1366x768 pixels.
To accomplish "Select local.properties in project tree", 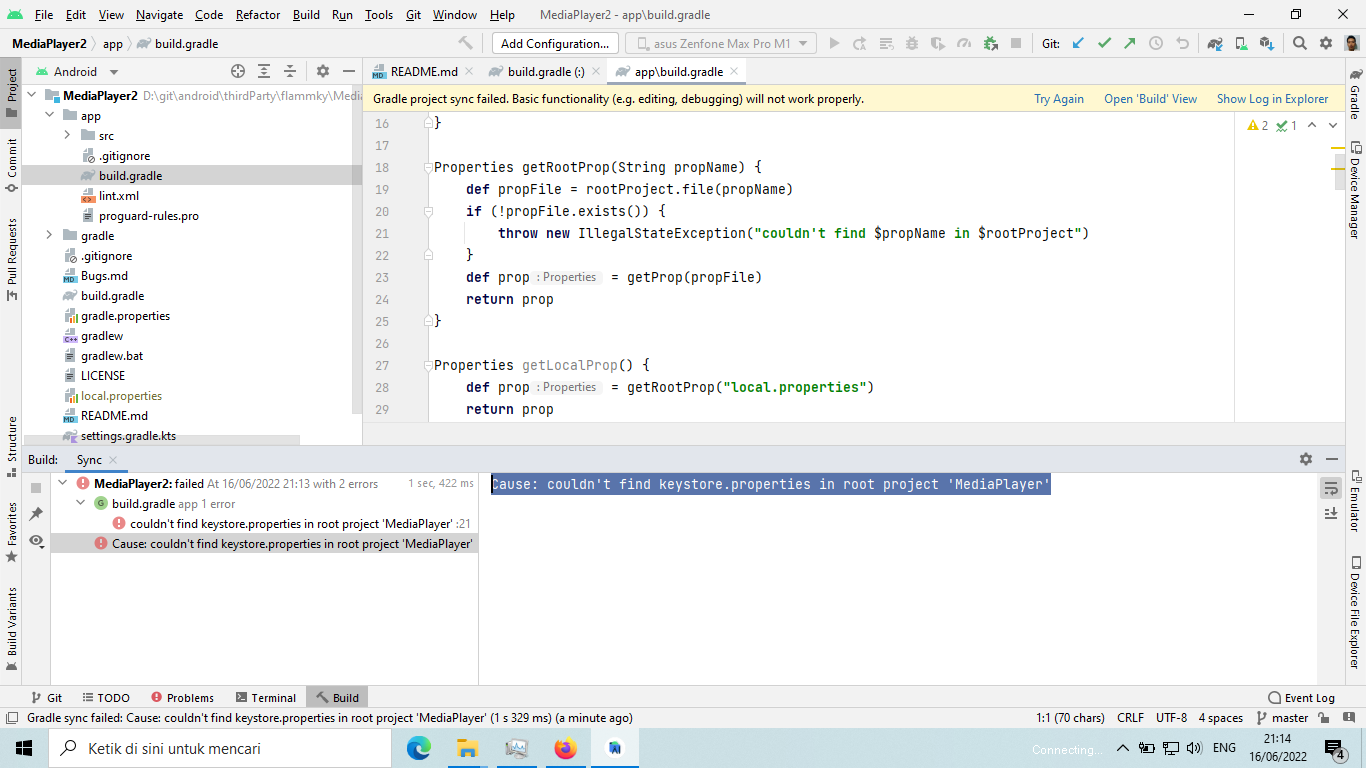I will (x=121, y=395).
